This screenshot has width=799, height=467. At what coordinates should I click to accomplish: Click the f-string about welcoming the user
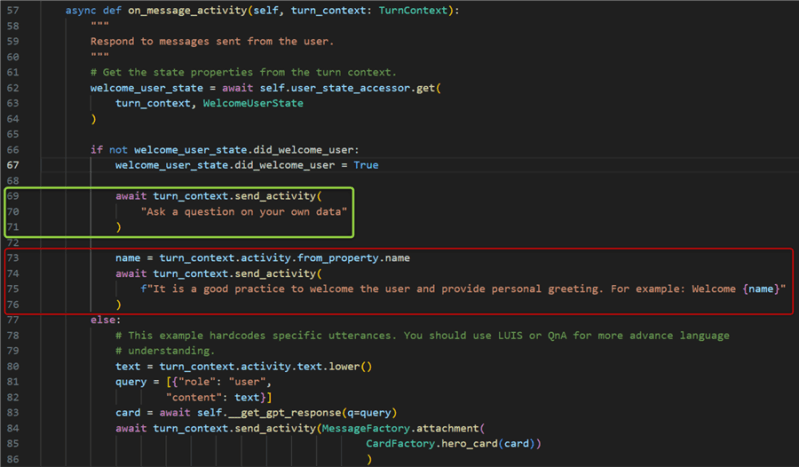tap(463, 289)
